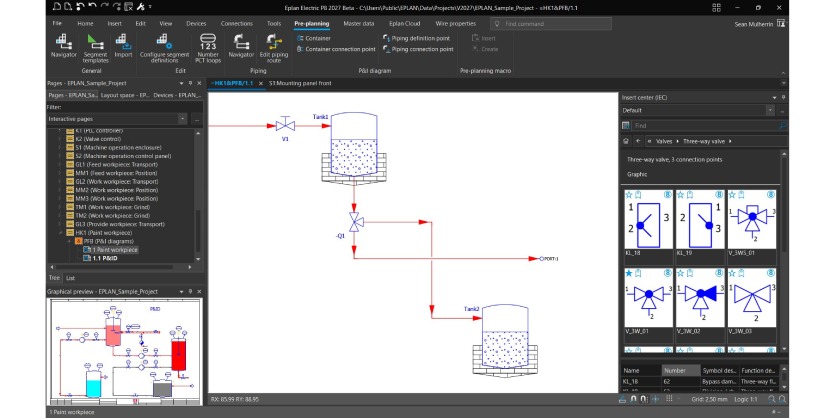Viewport: 836px width, 418px height.
Task: Open the Devices ribbon tab
Action: [x=196, y=23]
